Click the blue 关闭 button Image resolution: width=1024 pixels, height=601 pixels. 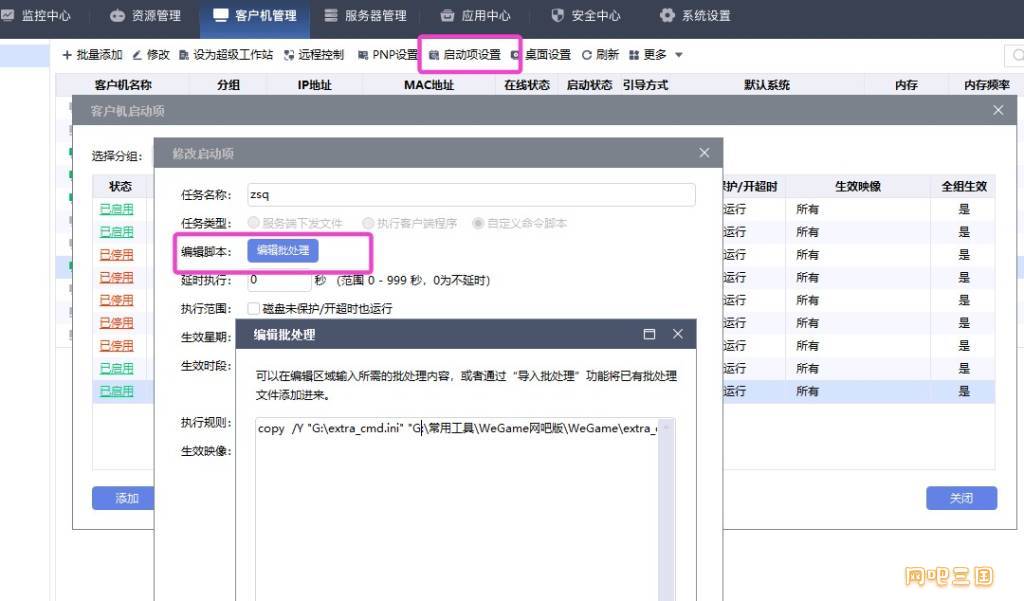961,498
